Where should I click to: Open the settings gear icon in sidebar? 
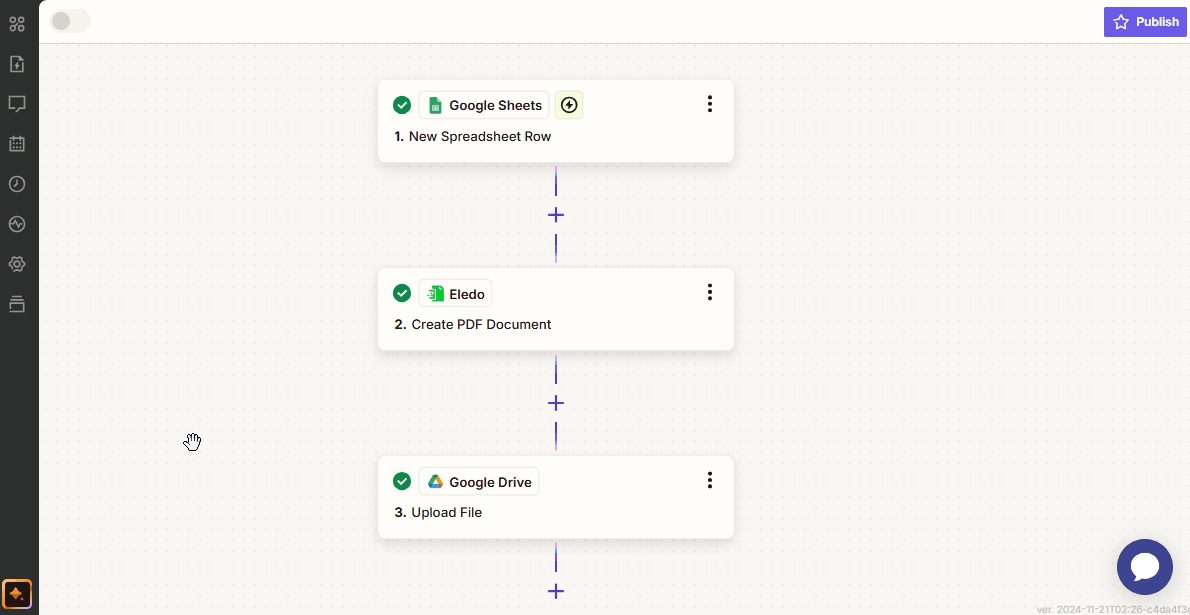coord(17,264)
